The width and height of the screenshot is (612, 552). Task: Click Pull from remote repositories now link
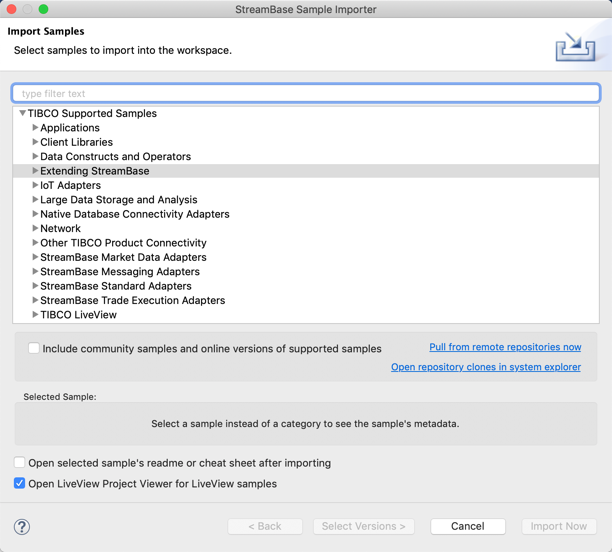point(505,347)
